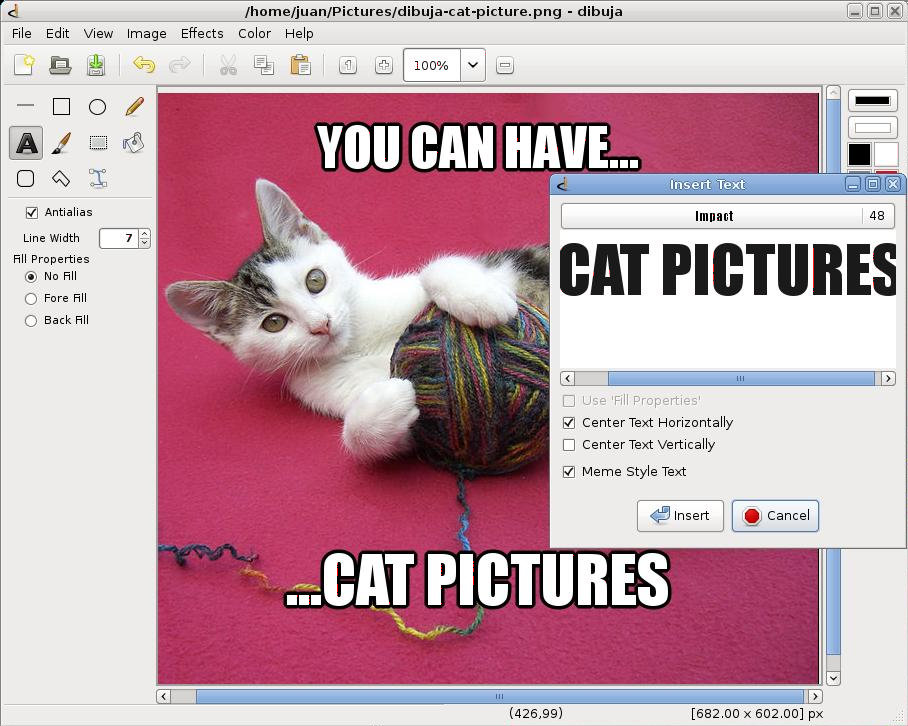908x726 pixels.
Task: Select the Rounded Rectangle tool
Action: tap(25, 178)
